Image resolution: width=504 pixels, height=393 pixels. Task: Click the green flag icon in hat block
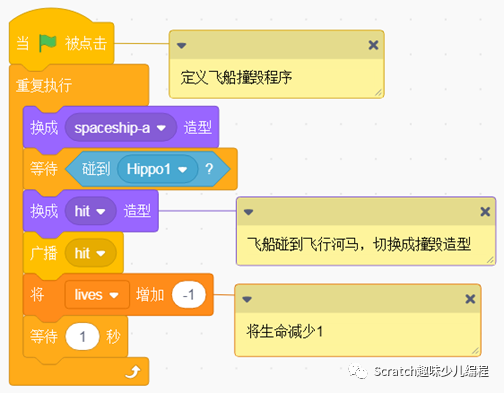click(x=47, y=43)
